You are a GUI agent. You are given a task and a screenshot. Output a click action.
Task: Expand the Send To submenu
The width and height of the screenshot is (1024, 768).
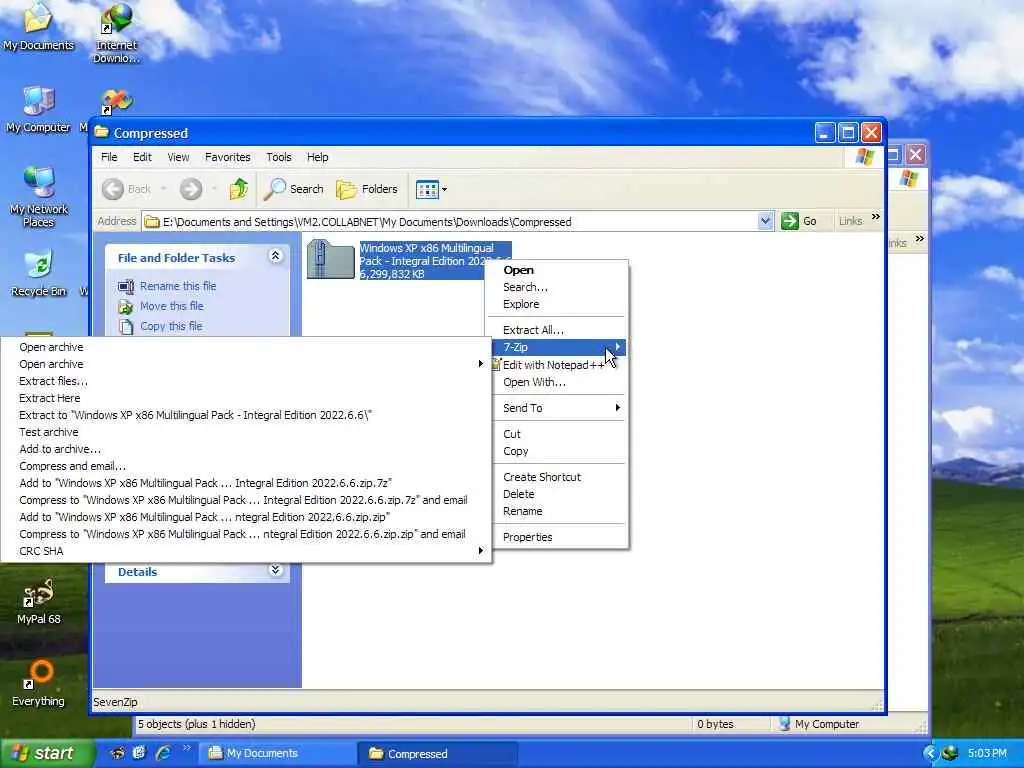pos(557,408)
